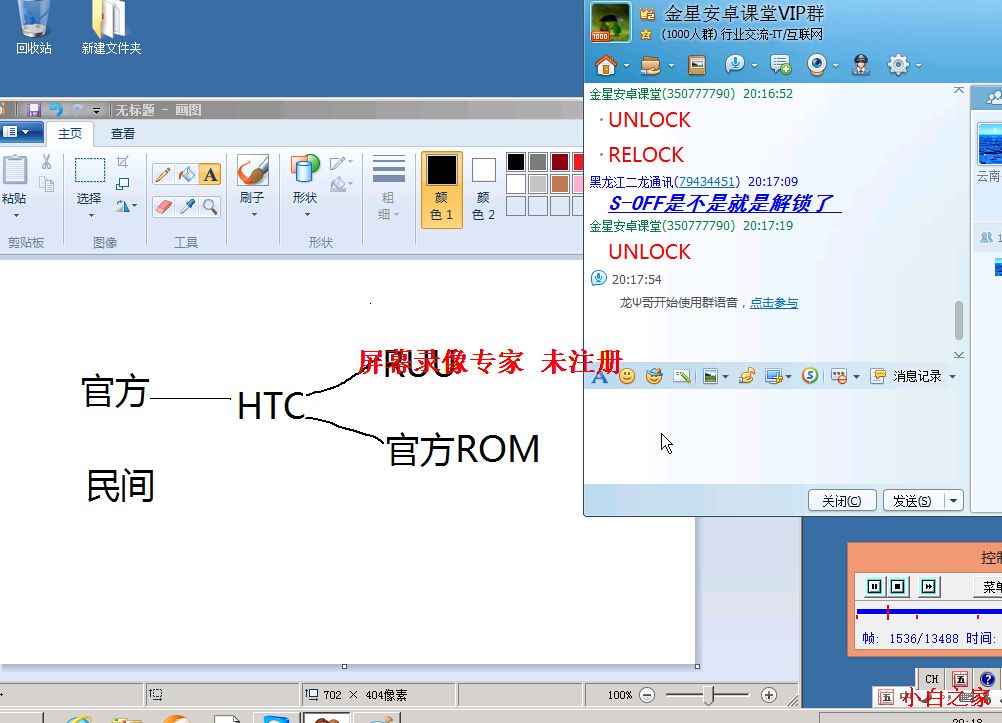The image size is (1002, 723).
Task: Expand the Paste (粘贴) dropdown arrow
Action: click(x=15, y=215)
